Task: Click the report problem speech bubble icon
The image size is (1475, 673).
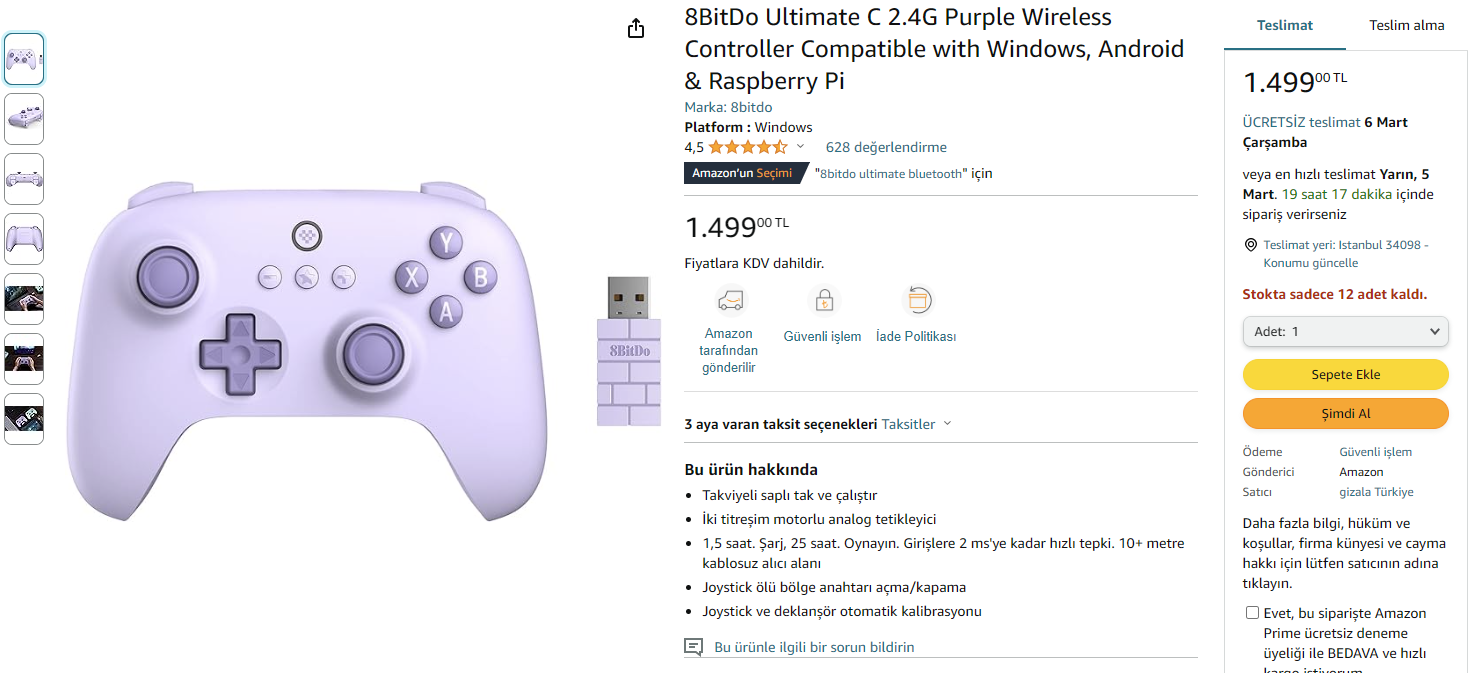Action: click(692, 647)
